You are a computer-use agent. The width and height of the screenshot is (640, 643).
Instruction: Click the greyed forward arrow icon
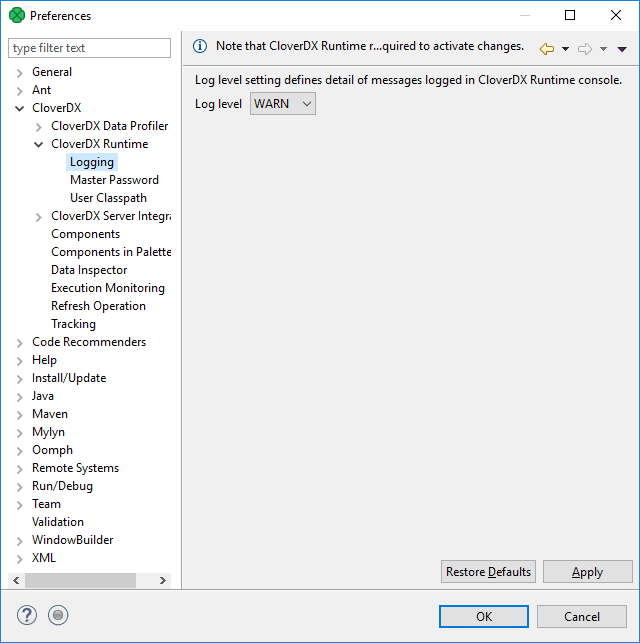click(x=585, y=49)
